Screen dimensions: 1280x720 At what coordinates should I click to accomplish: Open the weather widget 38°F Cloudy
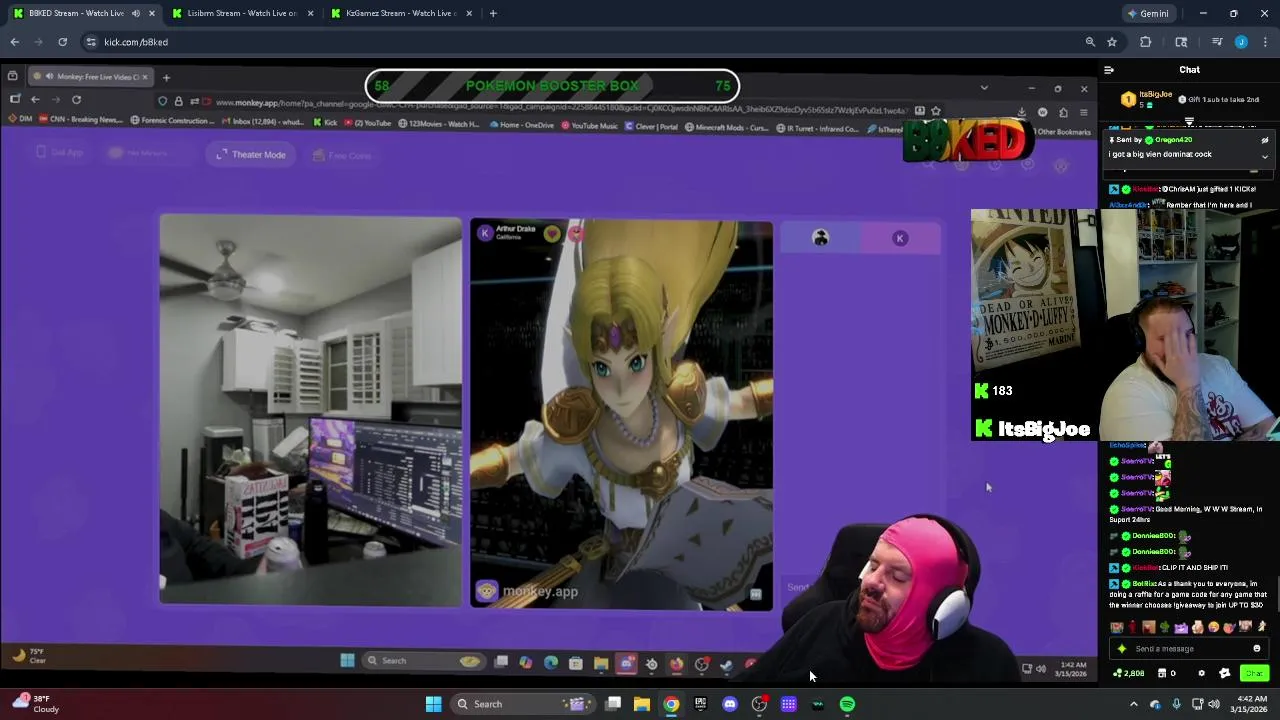pyautogui.click(x=35, y=704)
